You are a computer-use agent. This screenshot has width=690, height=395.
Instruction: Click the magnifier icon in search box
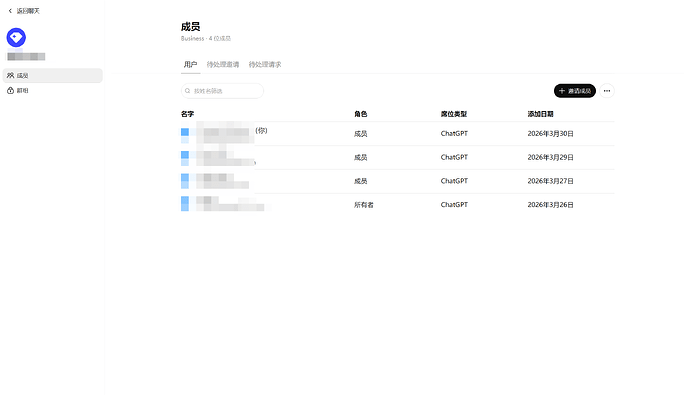click(x=187, y=91)
